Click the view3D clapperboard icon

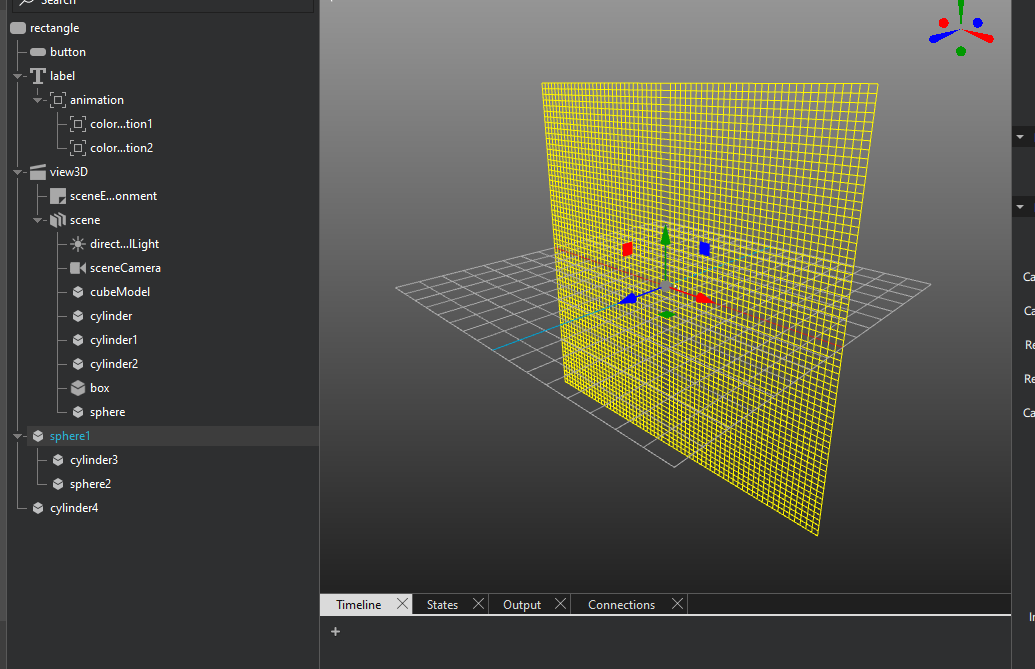(38, 172)
